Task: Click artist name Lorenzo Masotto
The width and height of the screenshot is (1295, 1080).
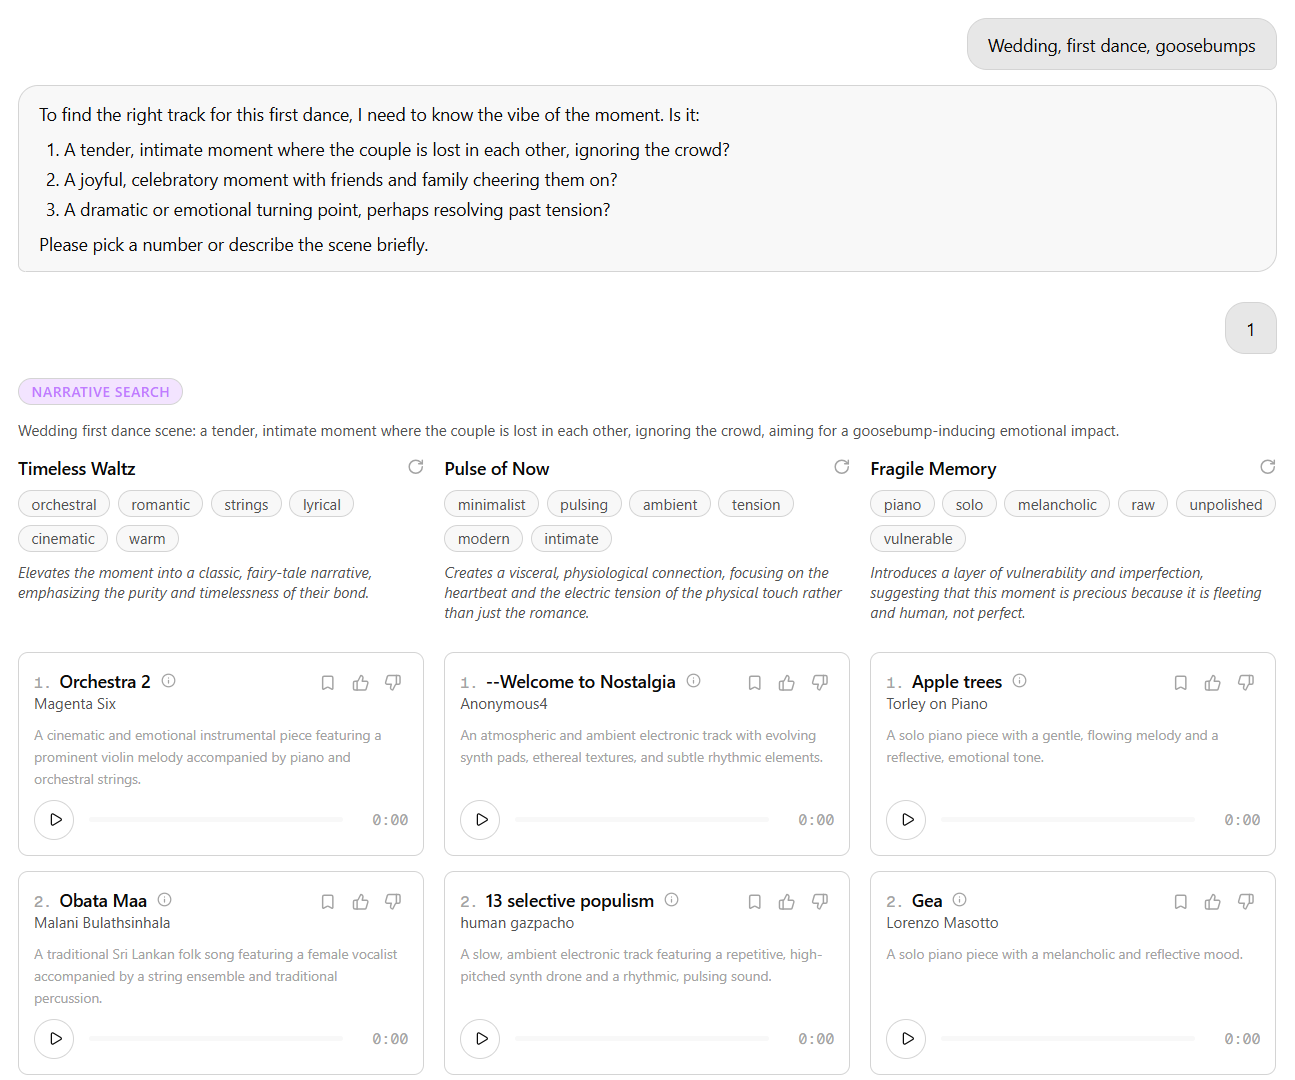Action: click(942, 923)
